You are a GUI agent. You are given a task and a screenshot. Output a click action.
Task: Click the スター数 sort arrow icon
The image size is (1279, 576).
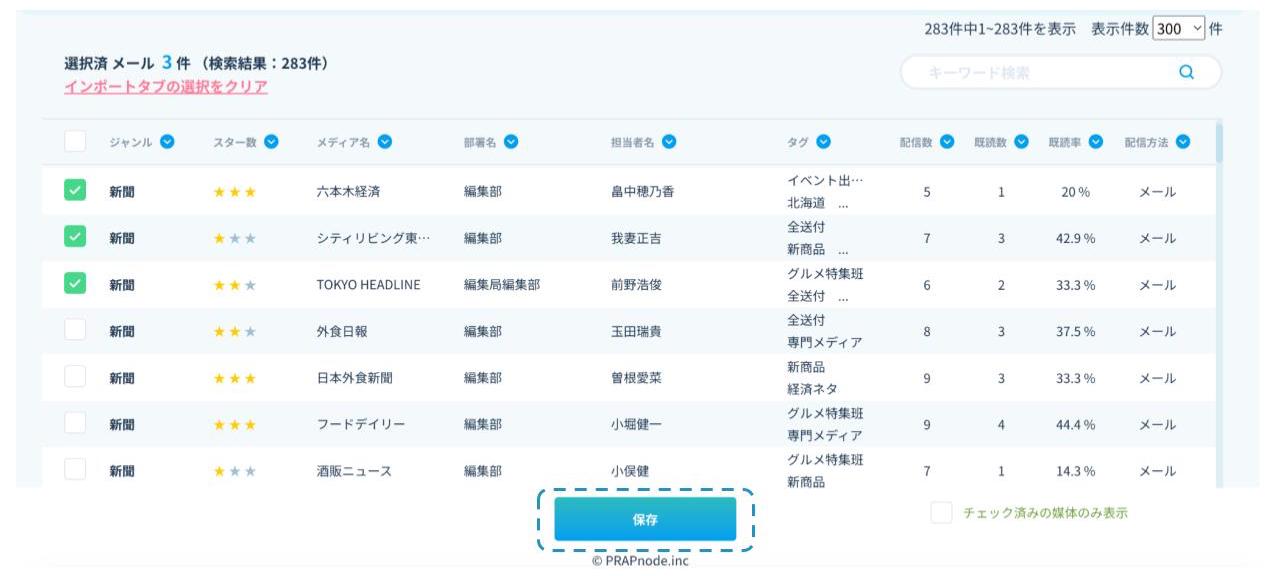click(271, 142)
